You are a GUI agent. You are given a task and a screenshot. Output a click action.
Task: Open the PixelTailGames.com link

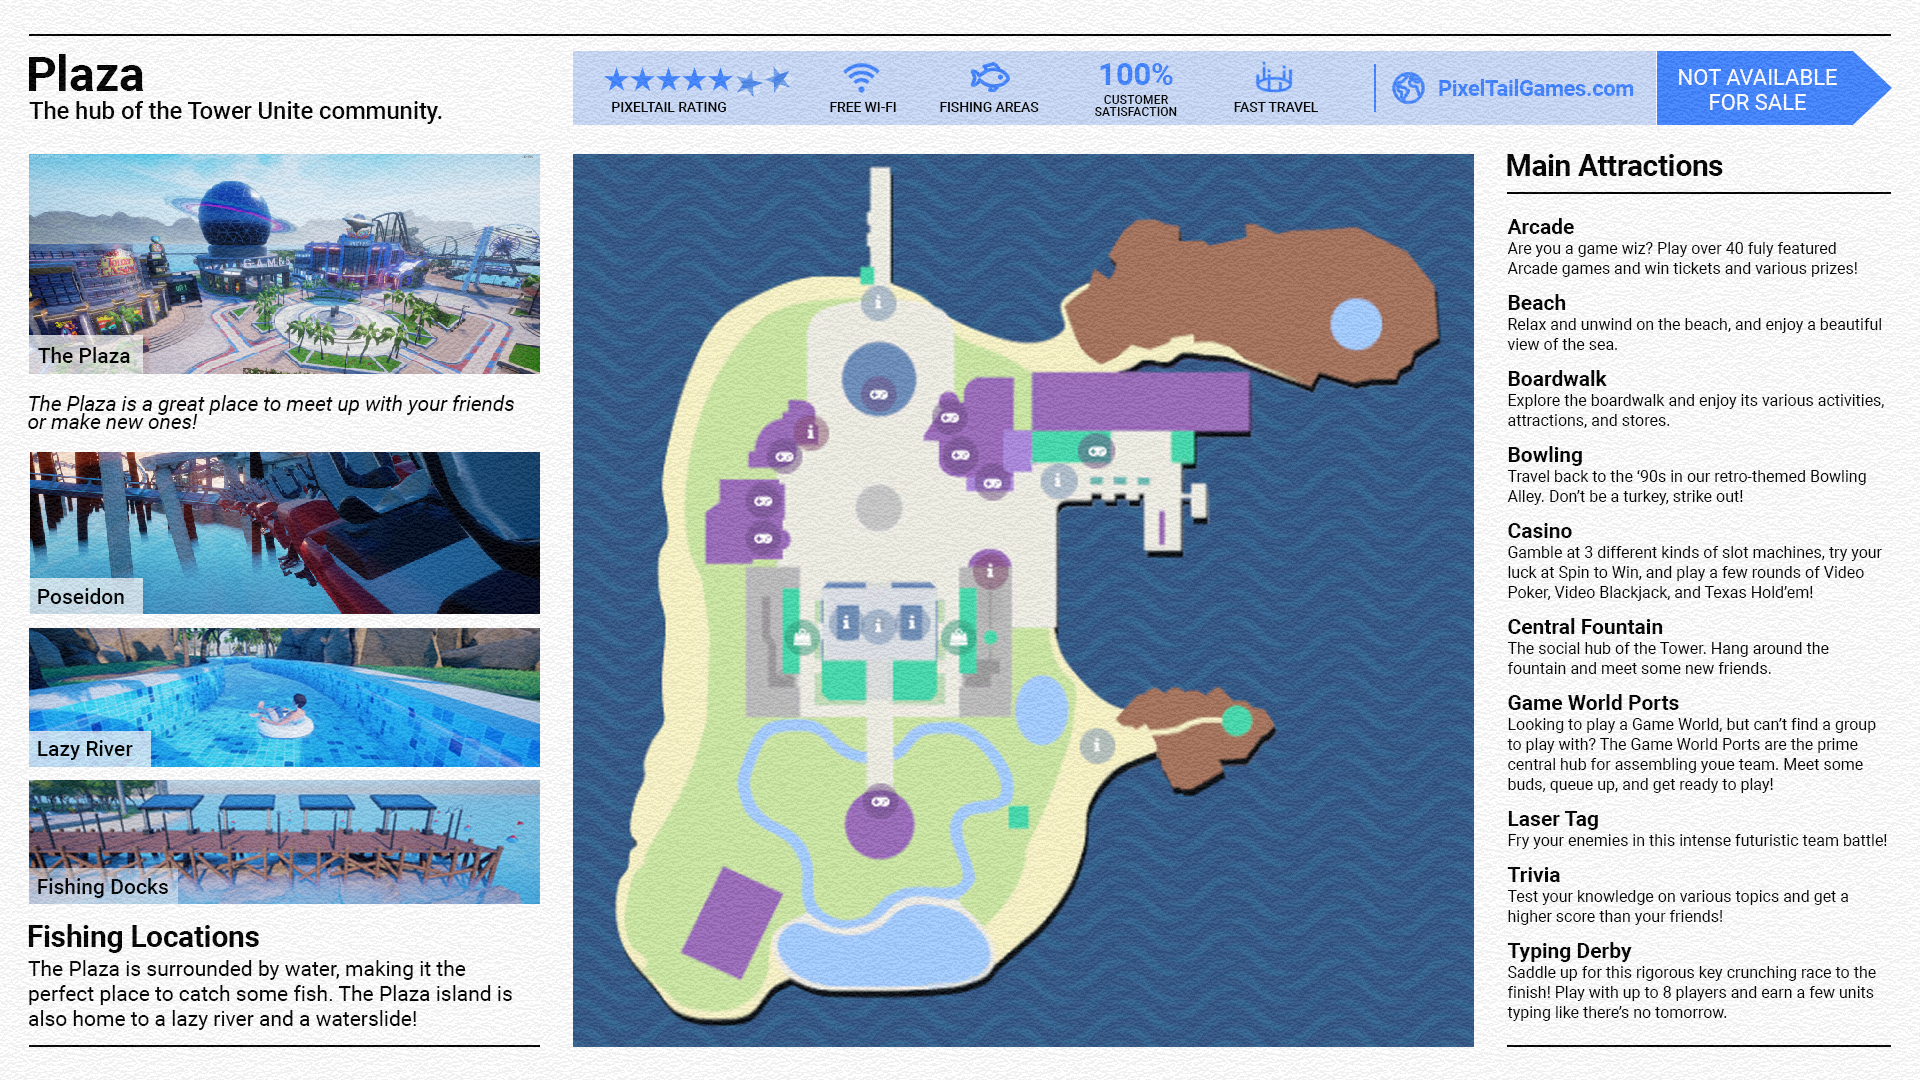click(1535, 88)
